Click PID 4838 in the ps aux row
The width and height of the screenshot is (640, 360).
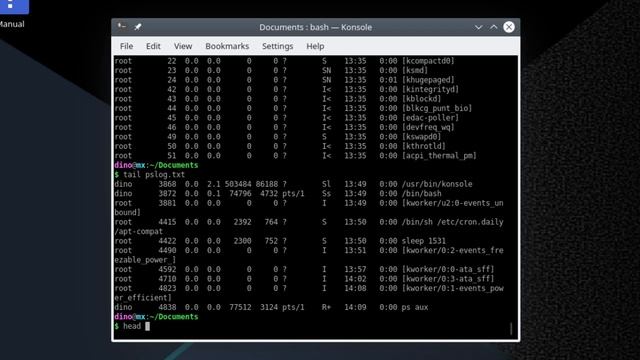click(x=167, y=307)
